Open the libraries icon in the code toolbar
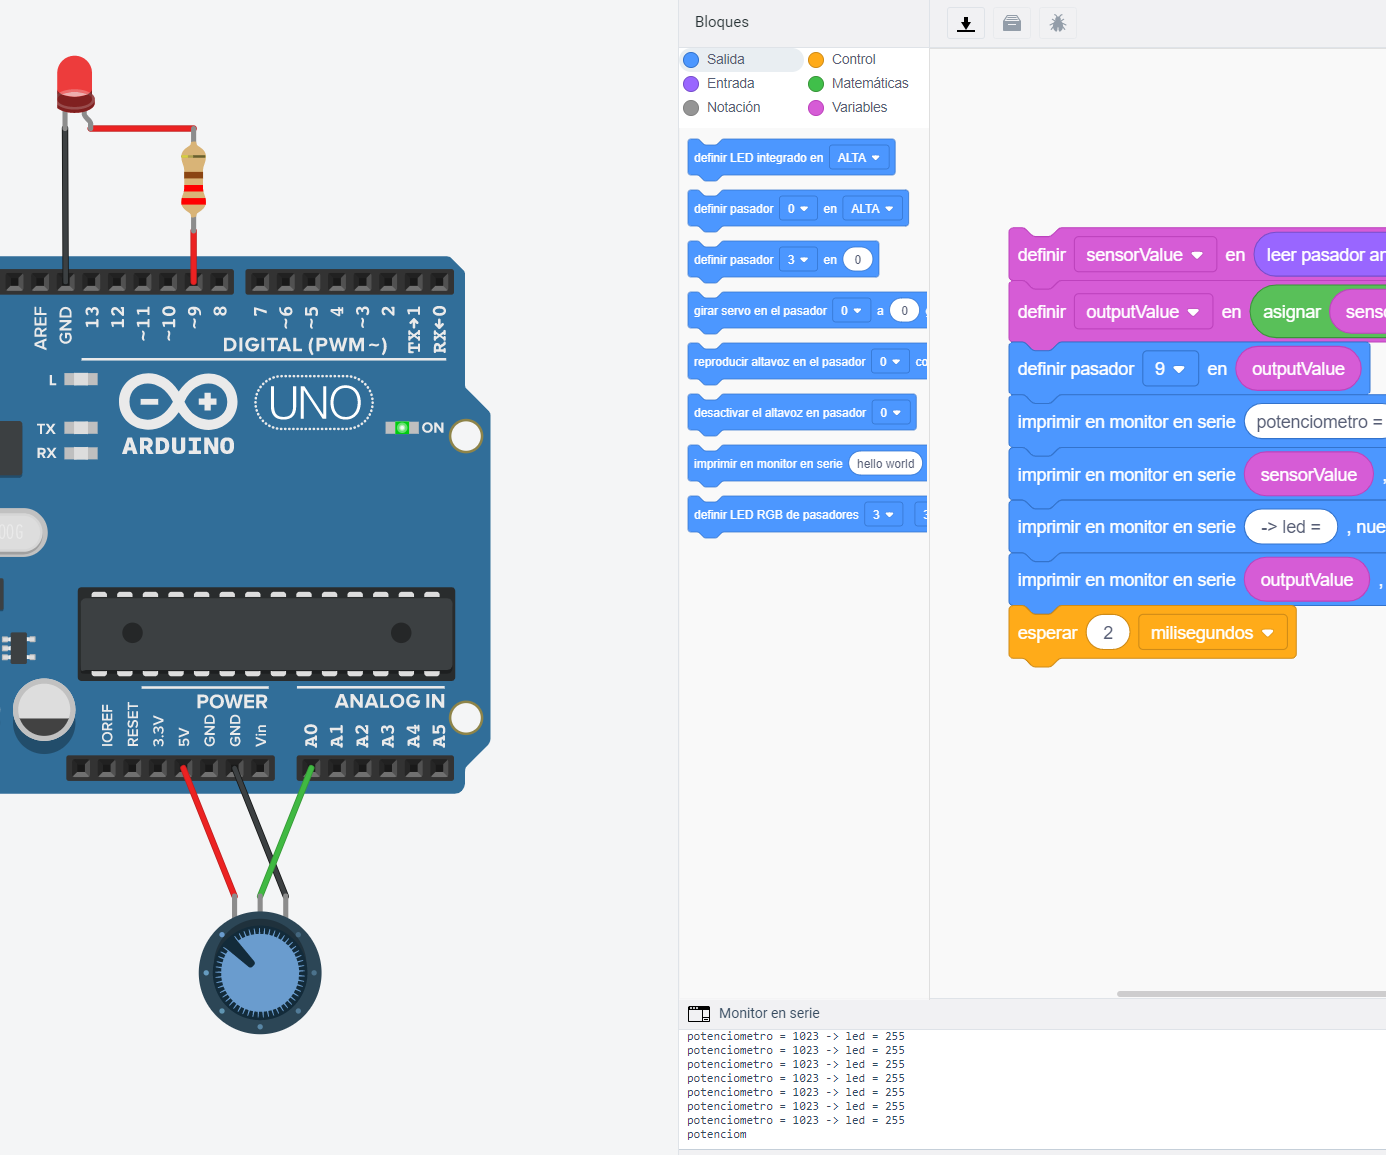 [x=1012, y=23]
